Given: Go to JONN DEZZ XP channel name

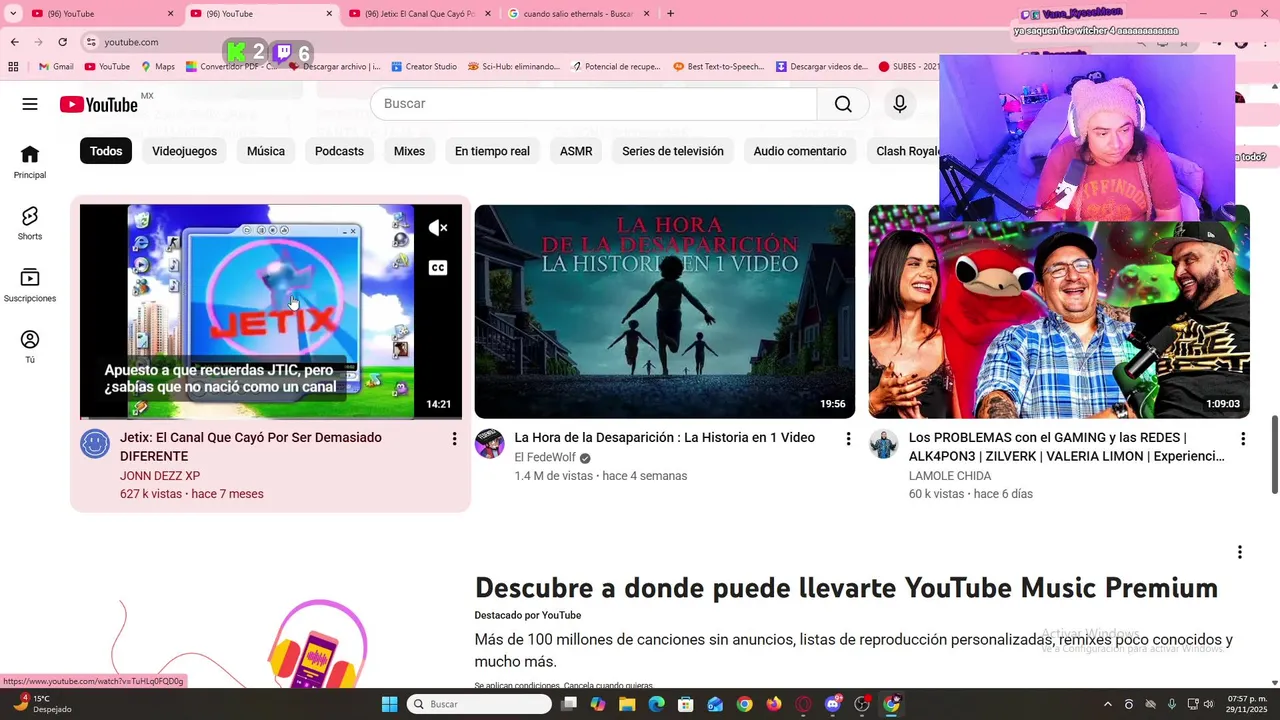Looking at the screenshot, I should (160, 476).
